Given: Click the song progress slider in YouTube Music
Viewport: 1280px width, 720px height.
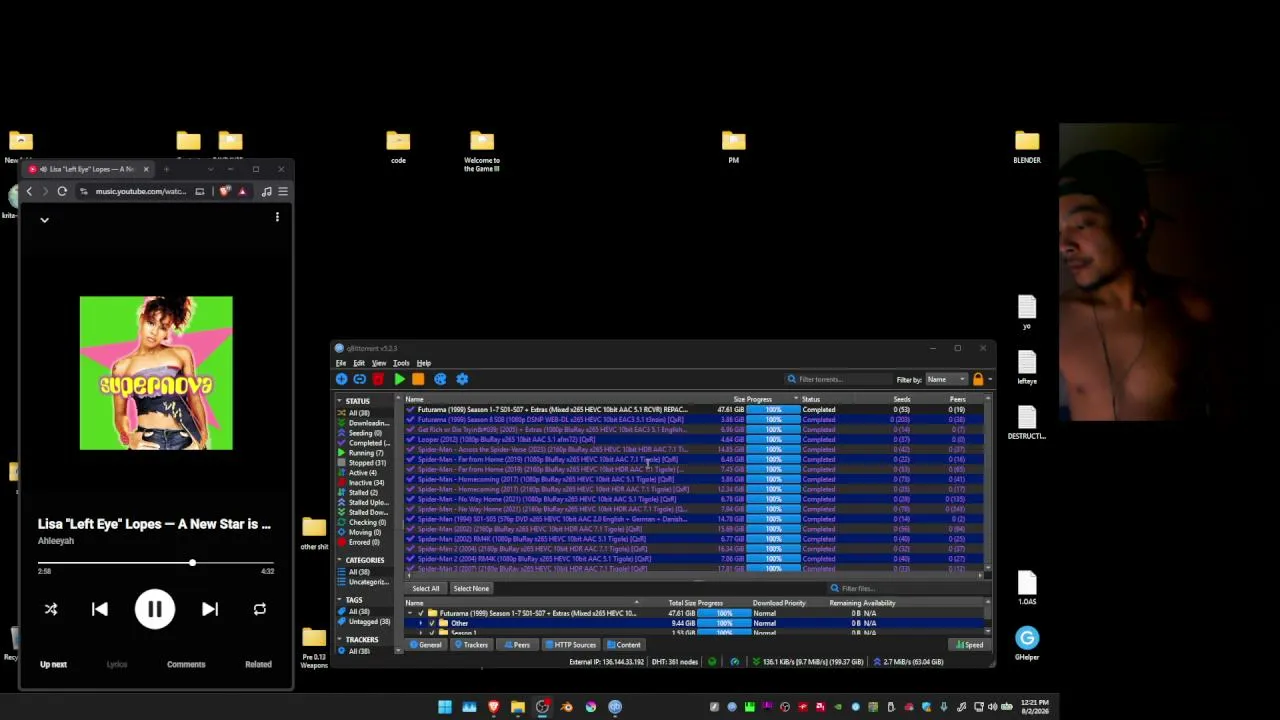Looking at the screenshot, I should click(156, 563).
